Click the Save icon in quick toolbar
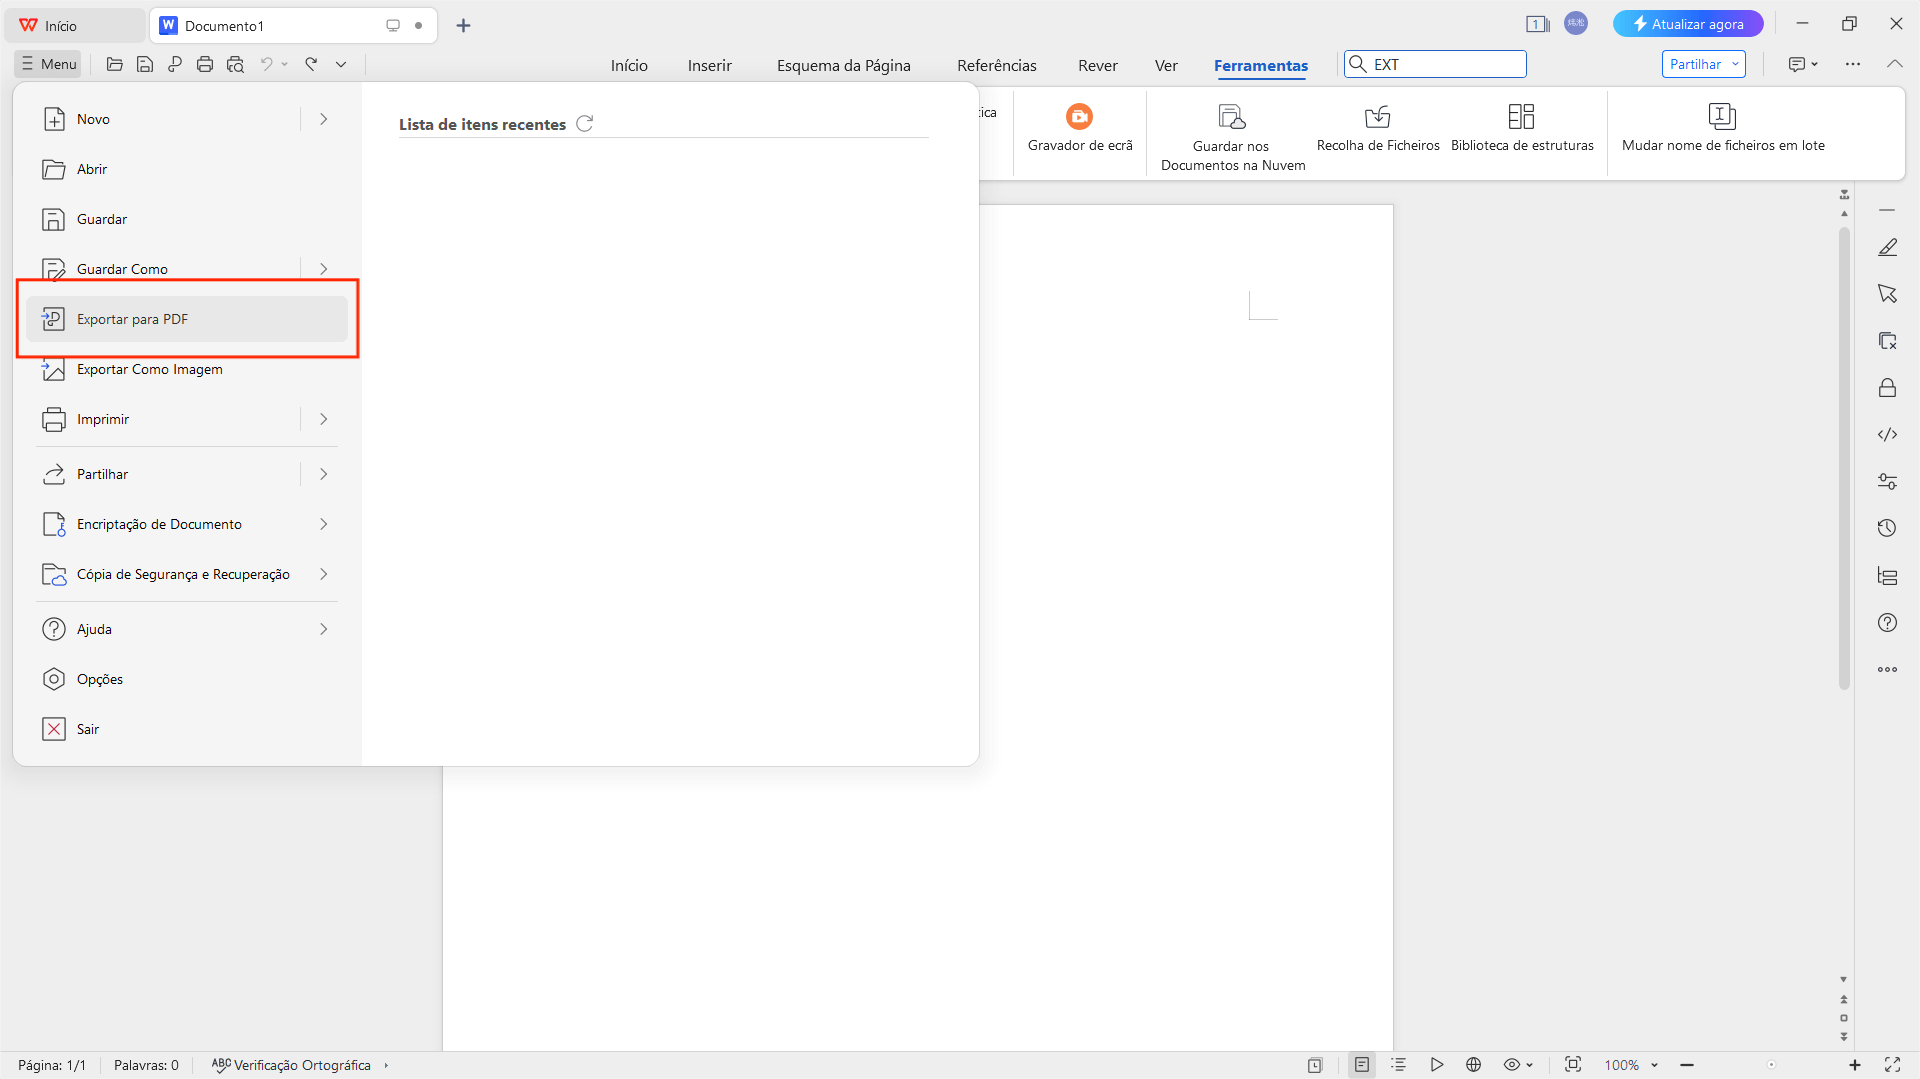1920x1079 pixels. pos(145,64)
